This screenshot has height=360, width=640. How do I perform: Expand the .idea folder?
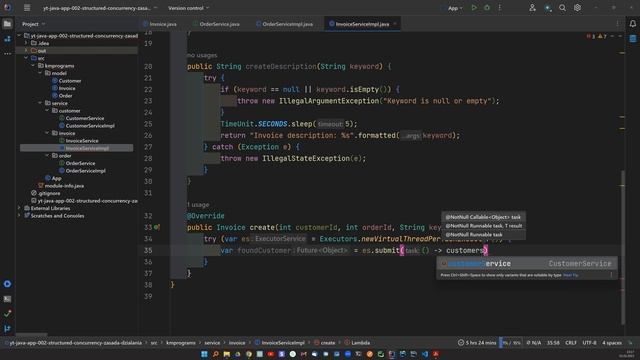click(x=26, y=43)
